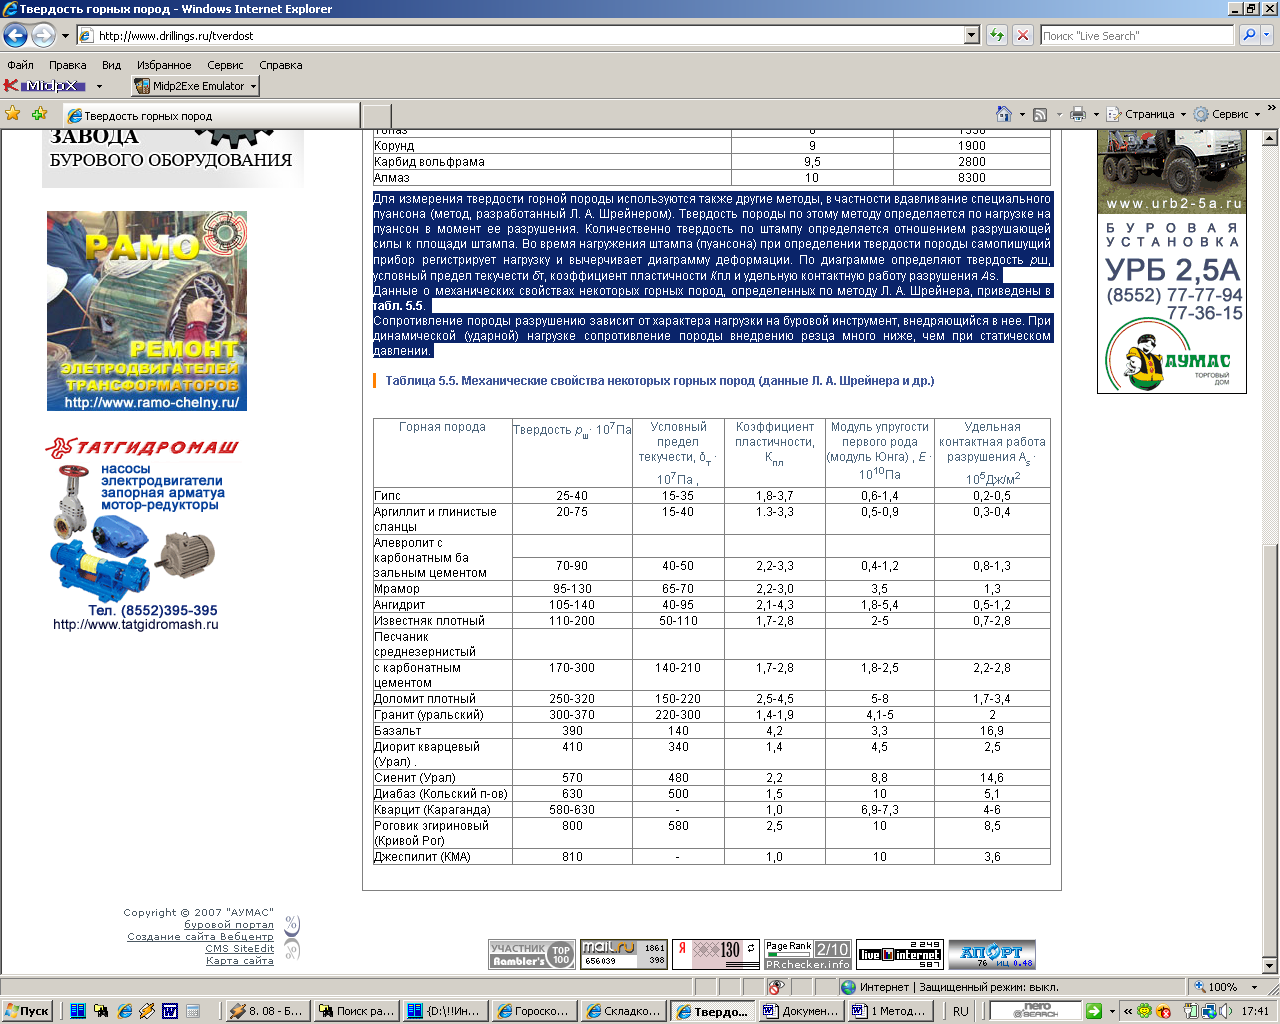Click the Add to Favorites star-plus icon
The width and height of the screenshot is (1280, 1024).
click(40, 114)
